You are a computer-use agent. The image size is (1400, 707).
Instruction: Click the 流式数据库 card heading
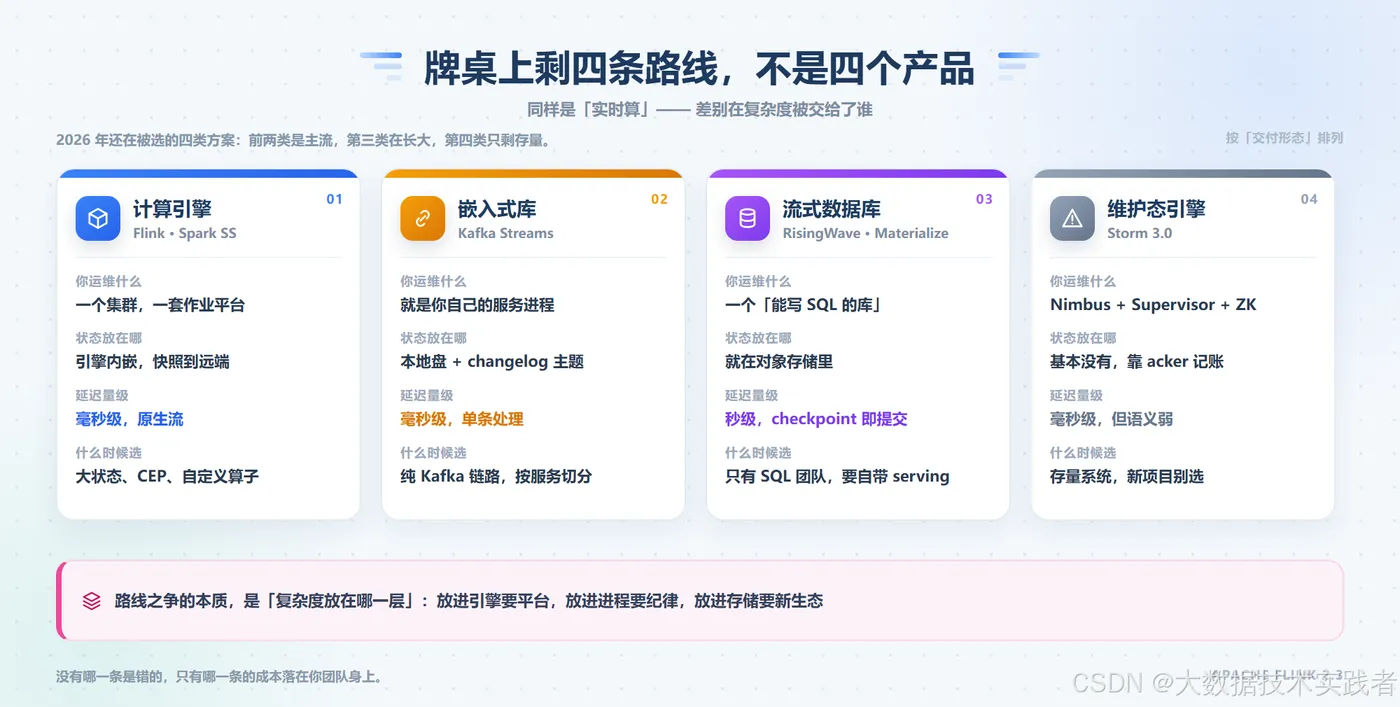click(x=832, y=209)
